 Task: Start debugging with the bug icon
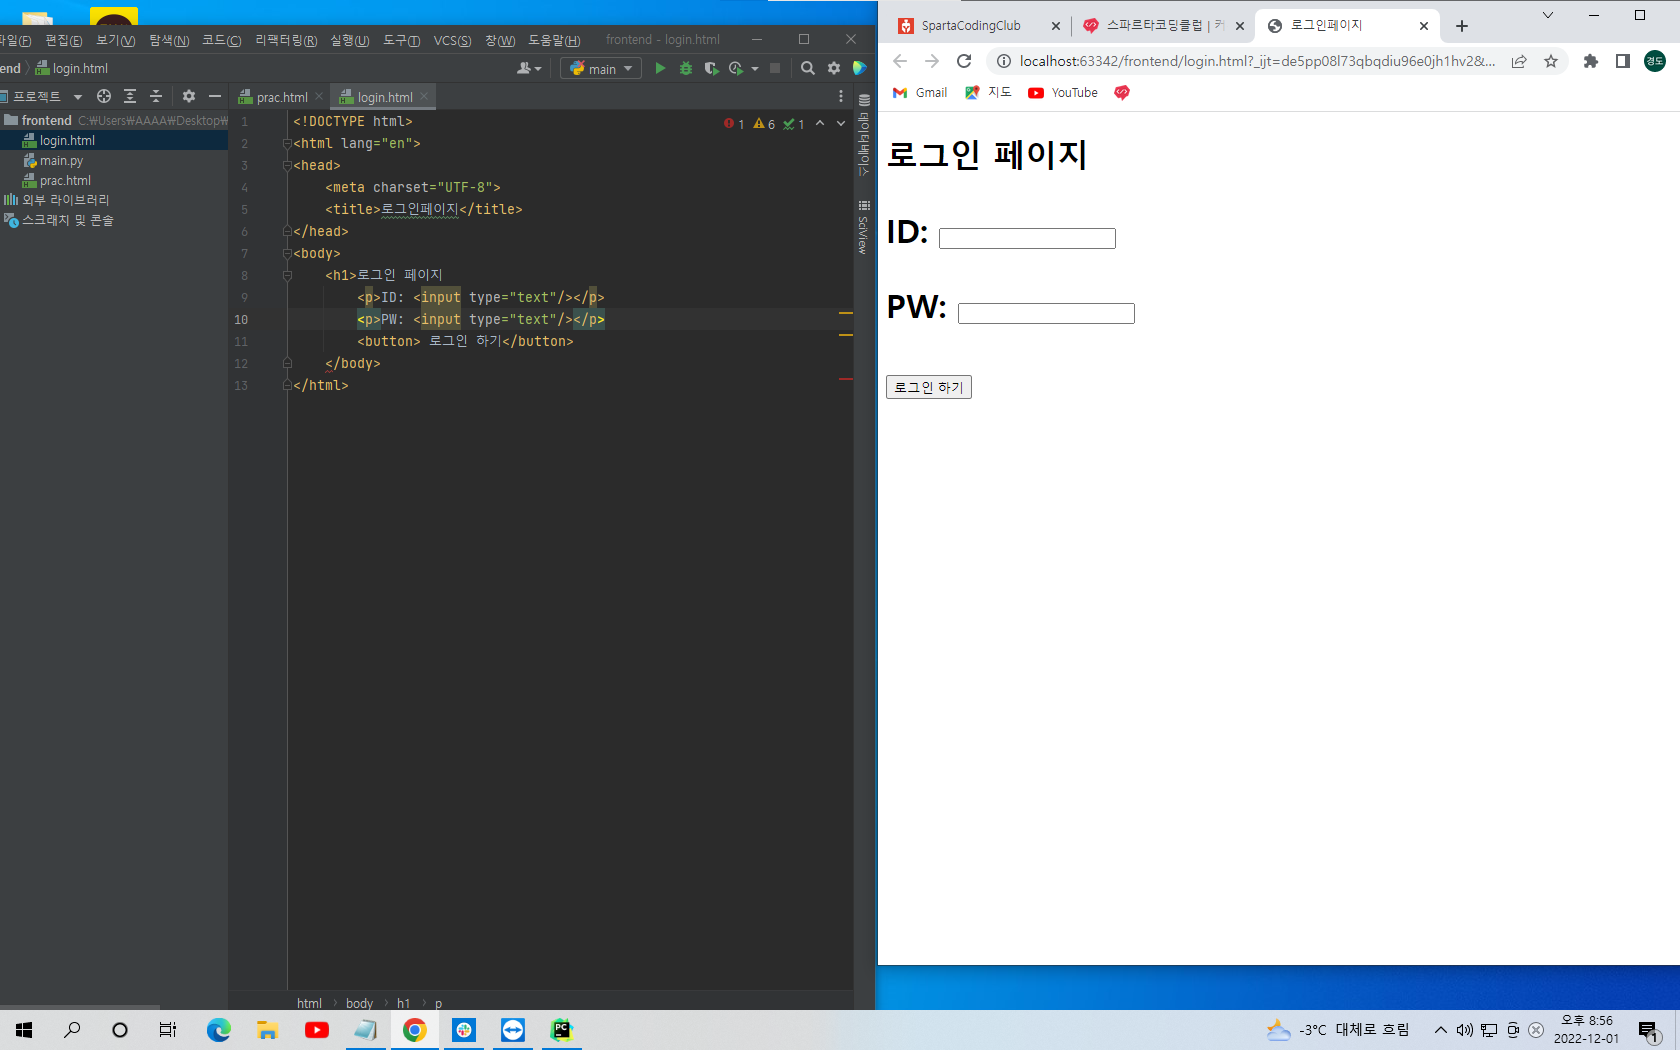(x=686, y=68)
